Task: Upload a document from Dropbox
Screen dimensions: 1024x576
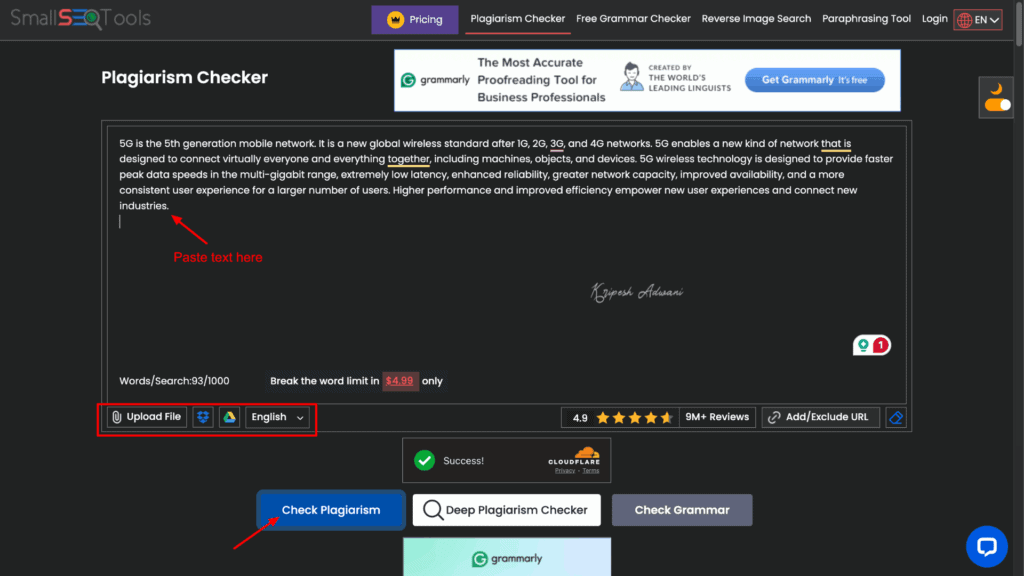Action: pyautogui.click(x=203, y=417)
